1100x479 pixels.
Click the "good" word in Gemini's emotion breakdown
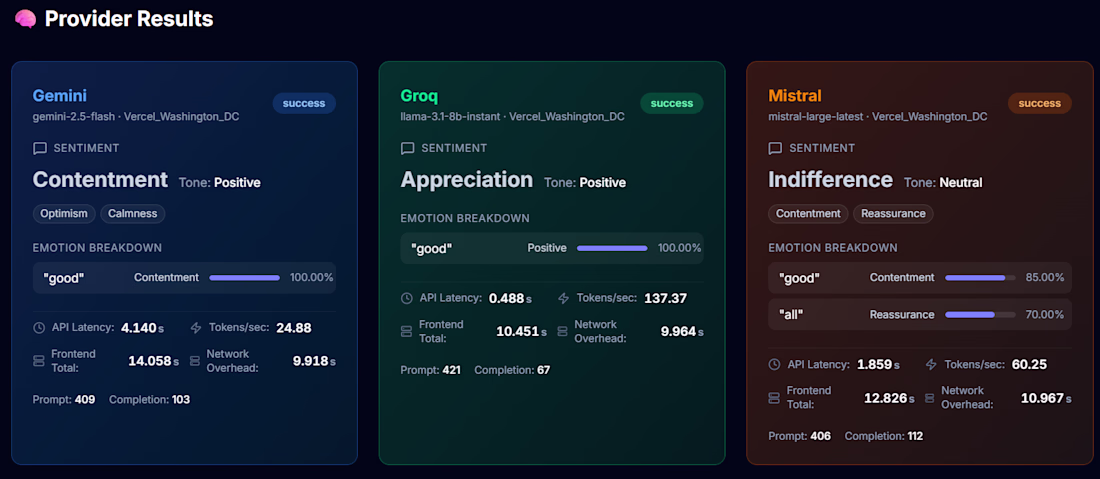point(63,278)
